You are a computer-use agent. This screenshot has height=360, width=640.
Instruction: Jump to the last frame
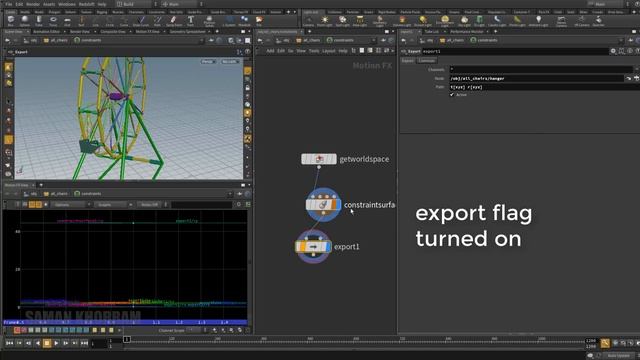coord(84,343)
